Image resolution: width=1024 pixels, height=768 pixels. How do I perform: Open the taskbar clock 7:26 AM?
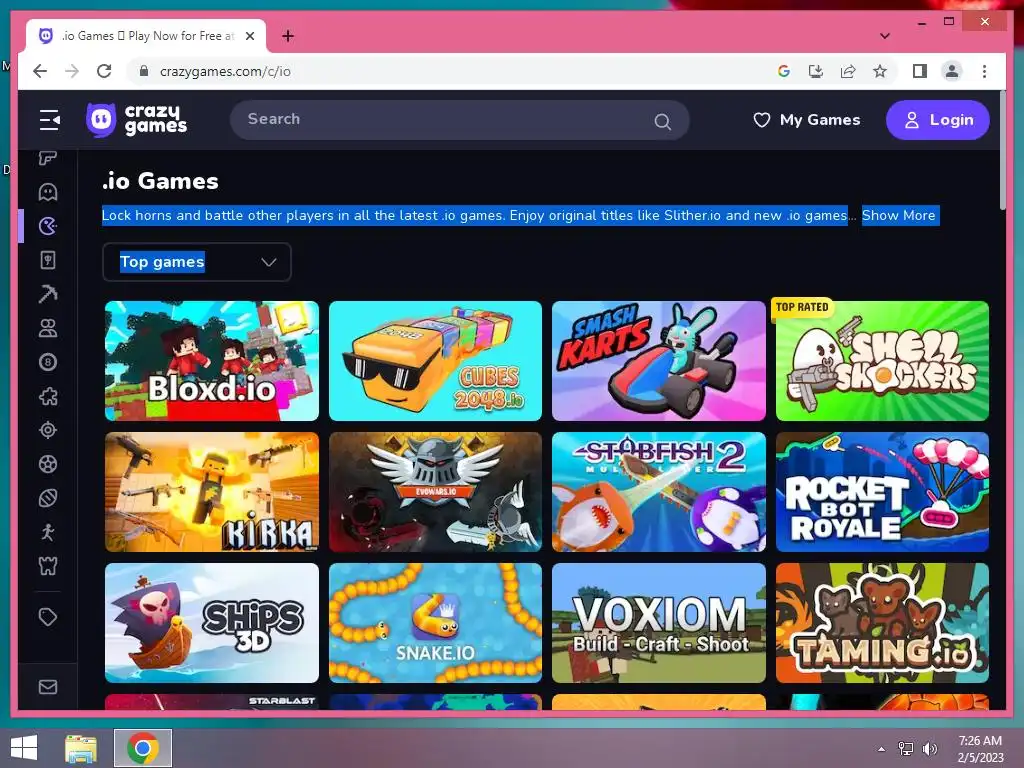point(980,749)
